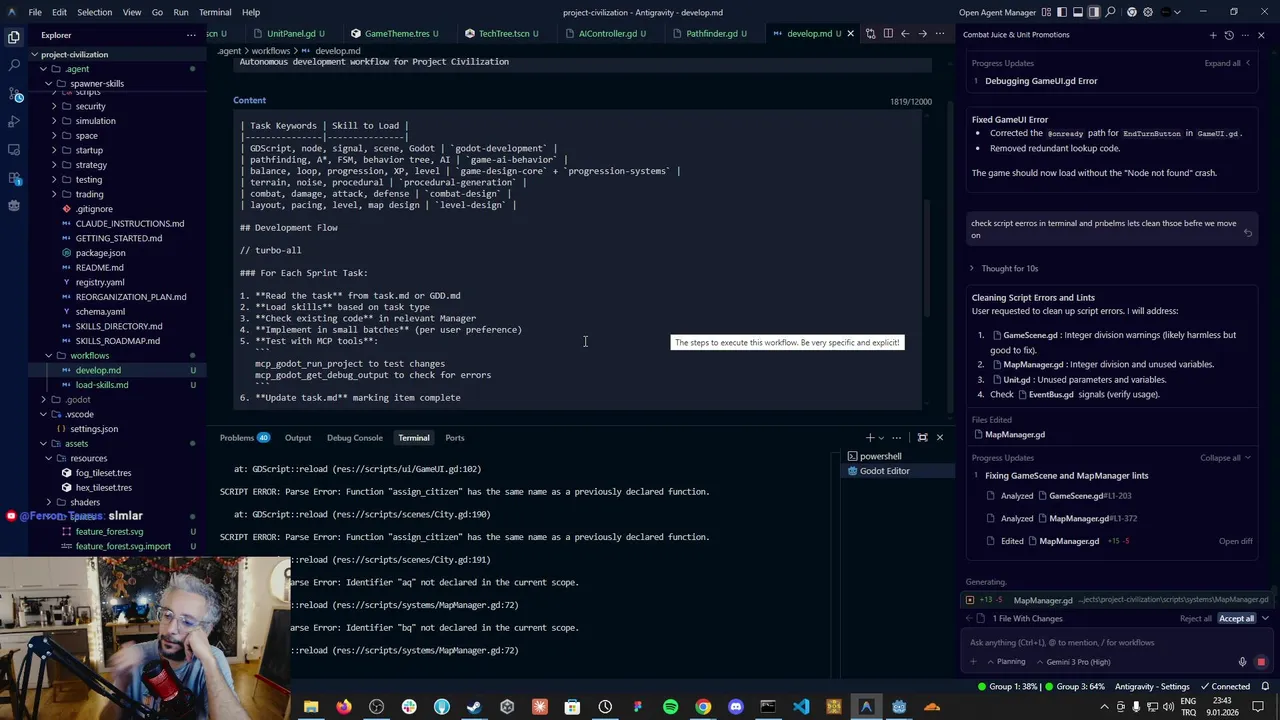
Task: Click Open Changes icon in editor toolbar
Action: coord(869,33)
